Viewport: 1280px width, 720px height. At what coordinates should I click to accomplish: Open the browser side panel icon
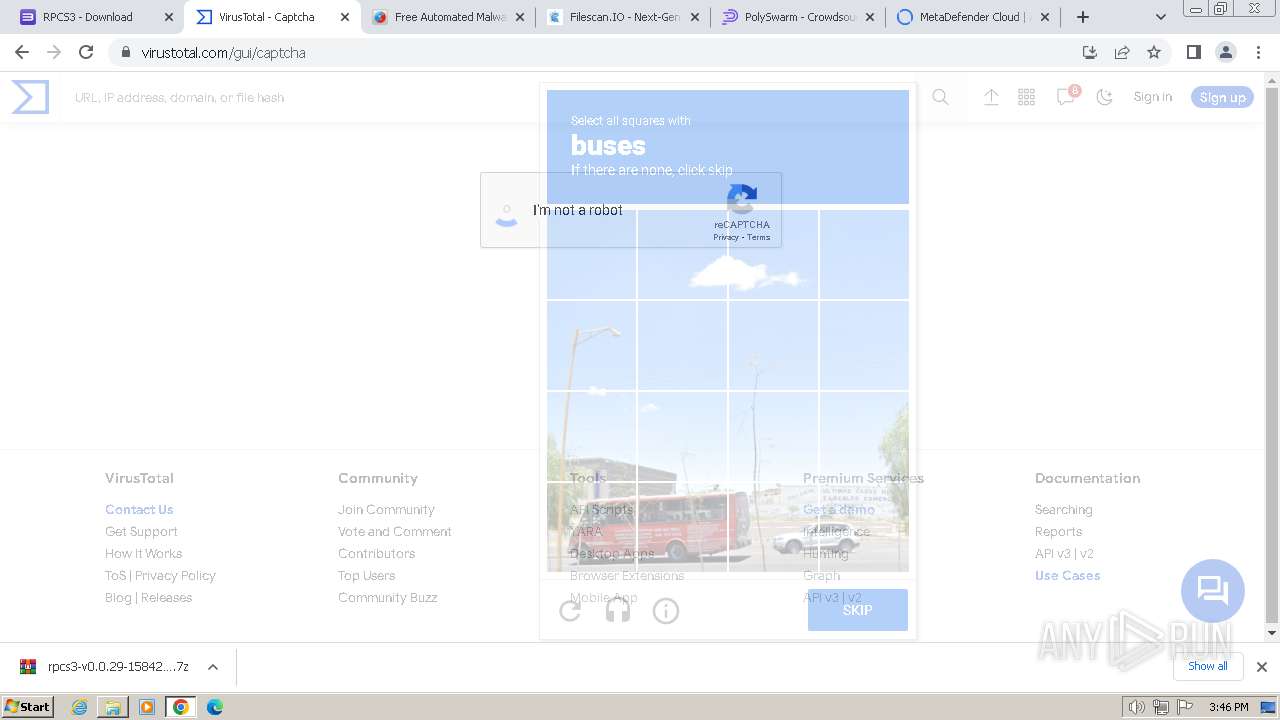tap(1193, 52)
